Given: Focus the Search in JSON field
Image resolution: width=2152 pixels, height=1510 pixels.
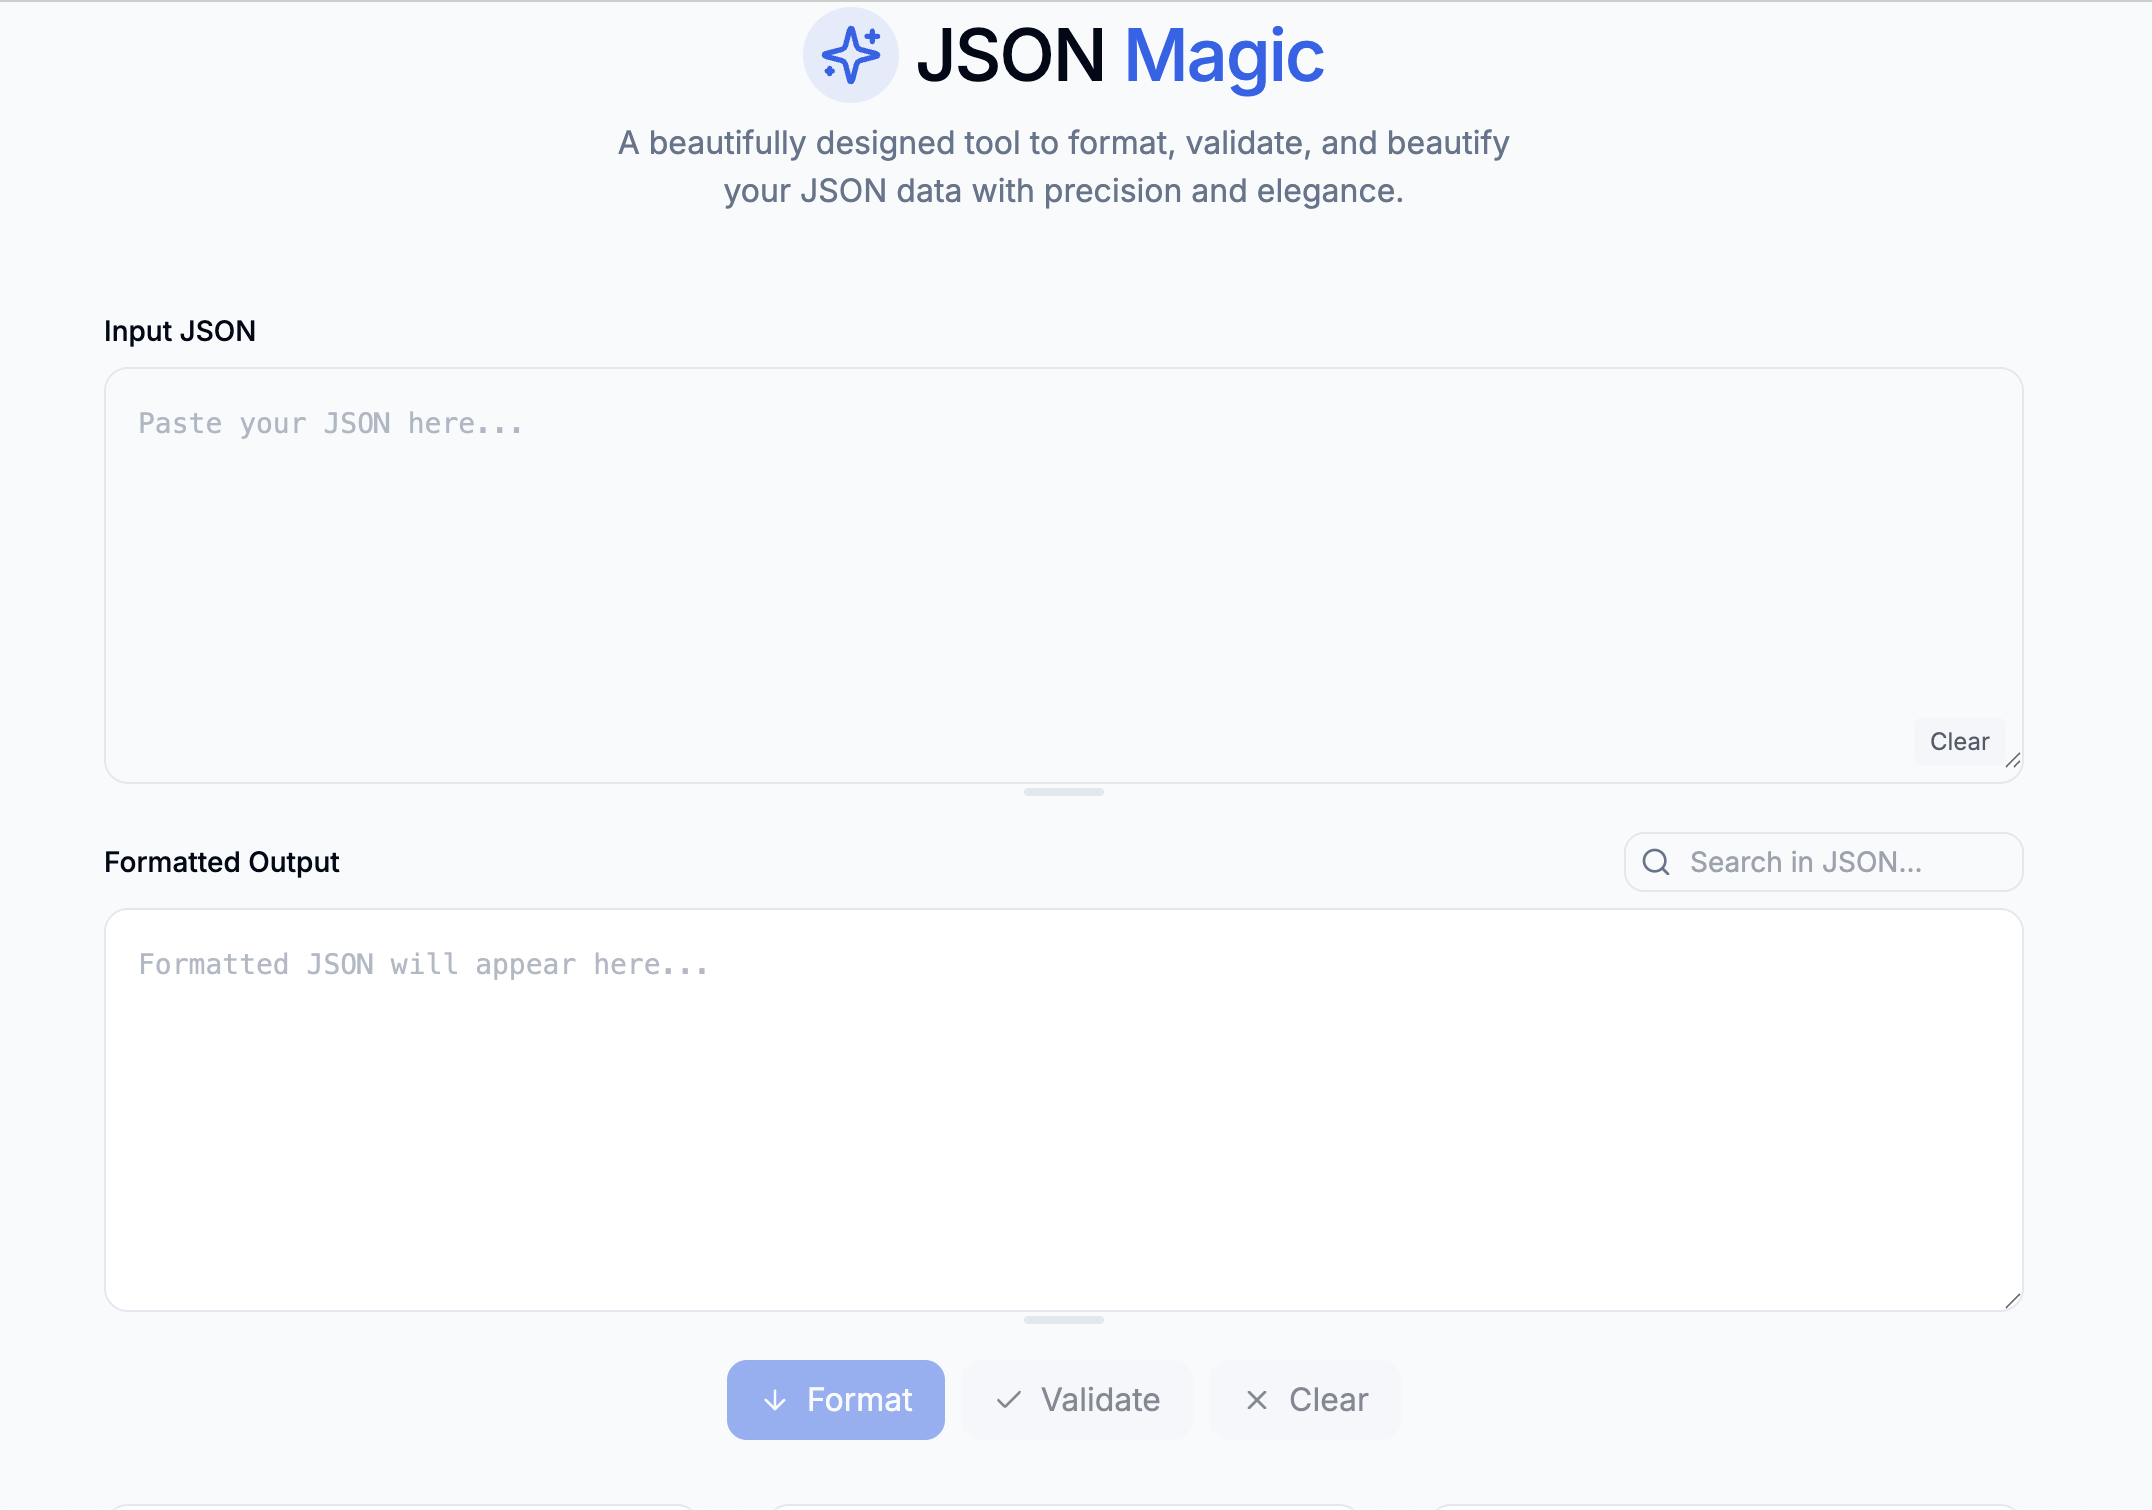Looking at the screenshot, I should [1824, 862].
